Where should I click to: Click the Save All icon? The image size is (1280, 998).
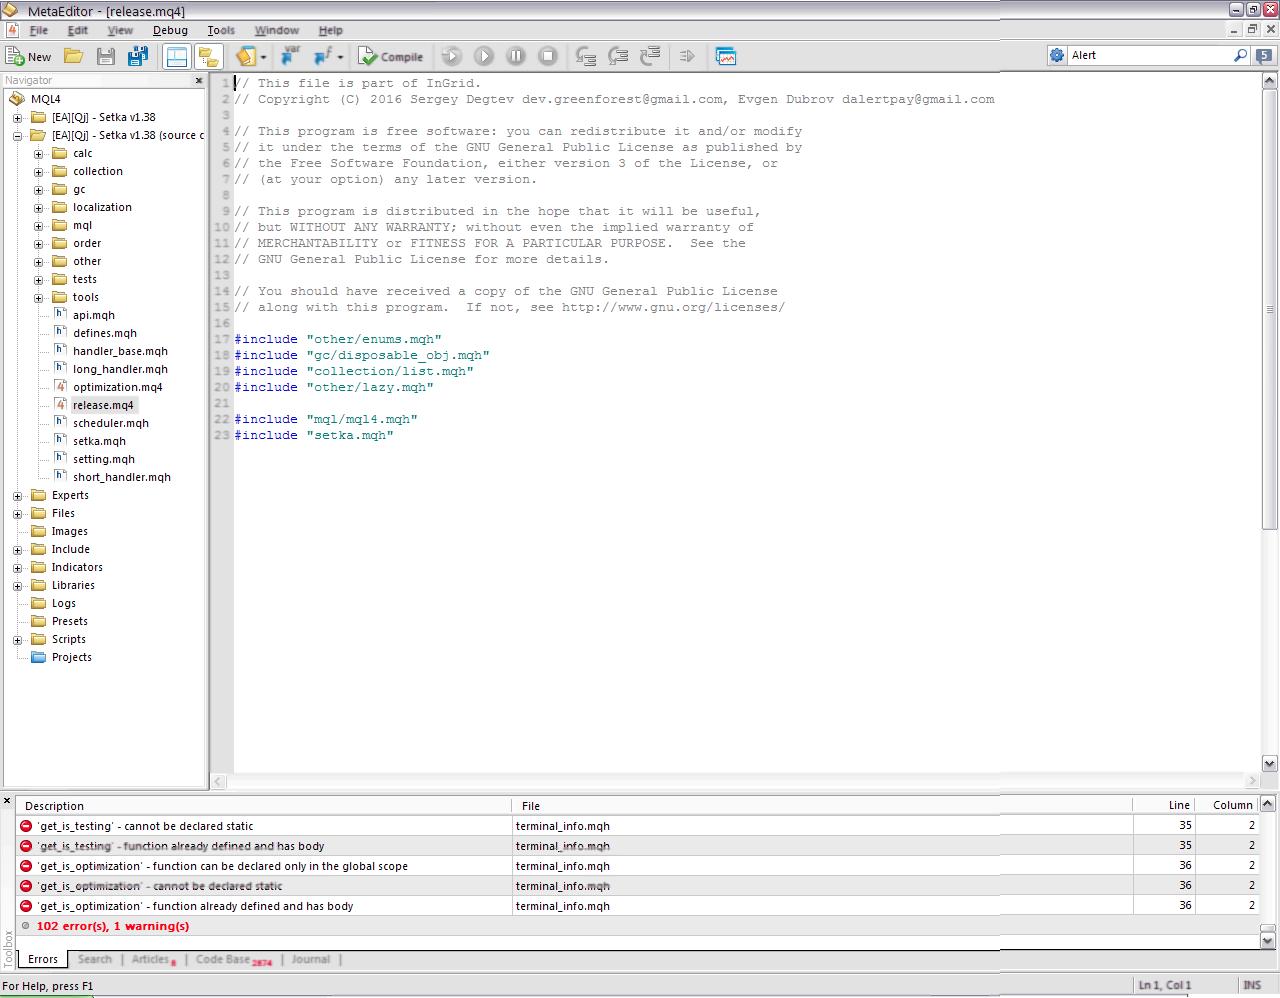pos(138,56)
